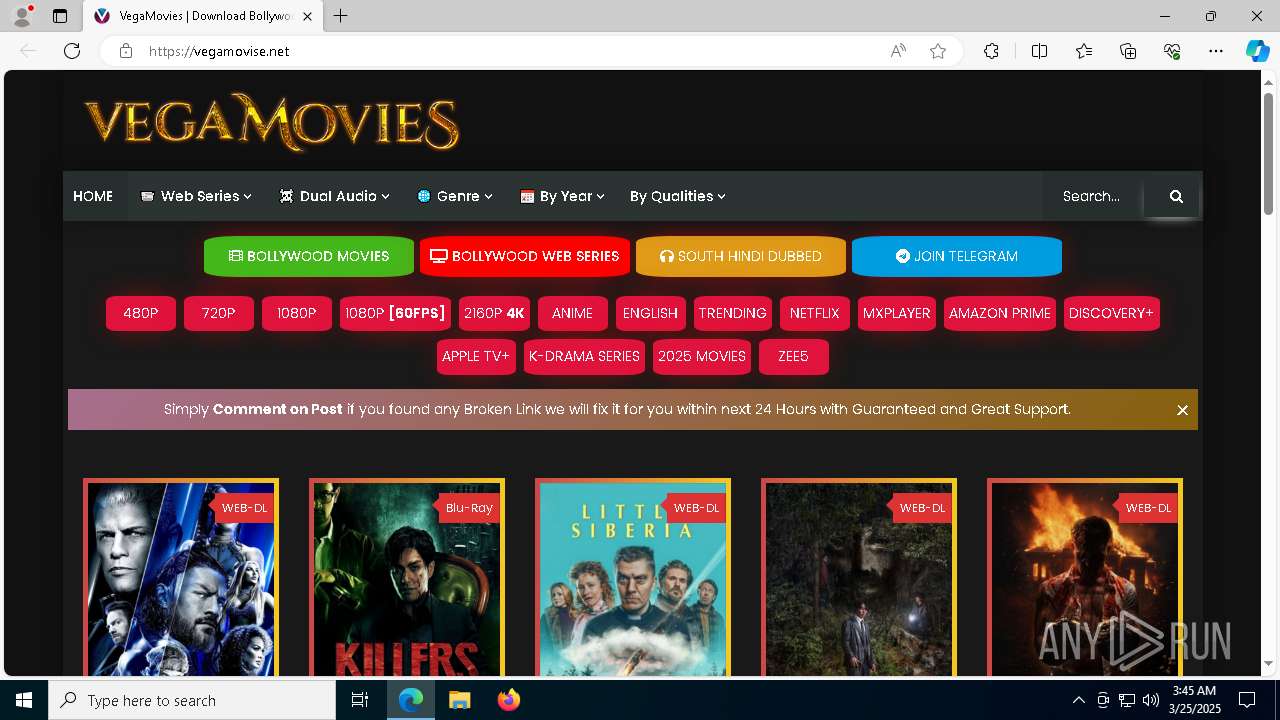Open Bollywood Web Series category
Image resolution: width=1280 pixels, height=720 pixels.
[525, 256]
